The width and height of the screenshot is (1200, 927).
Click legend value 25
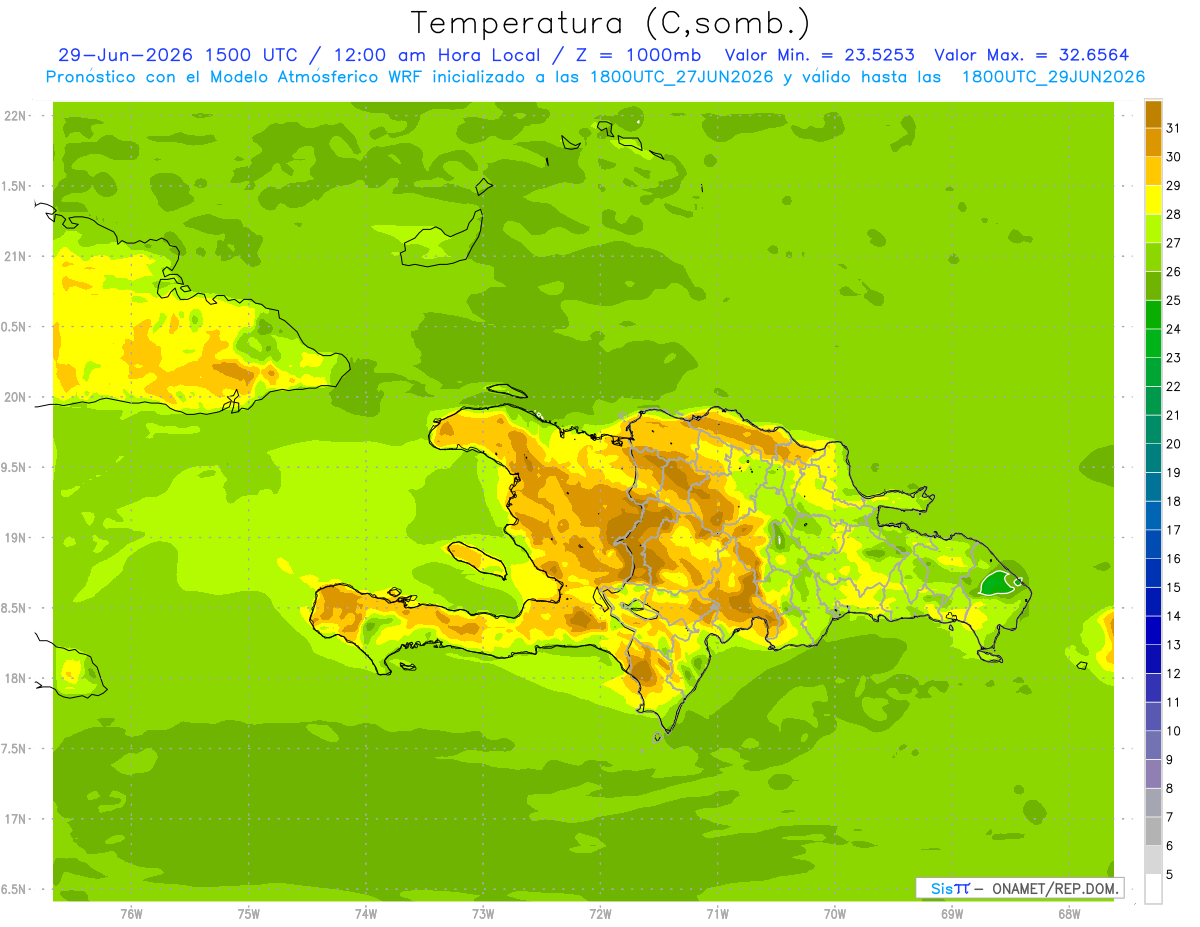[x=1174, y=300]
